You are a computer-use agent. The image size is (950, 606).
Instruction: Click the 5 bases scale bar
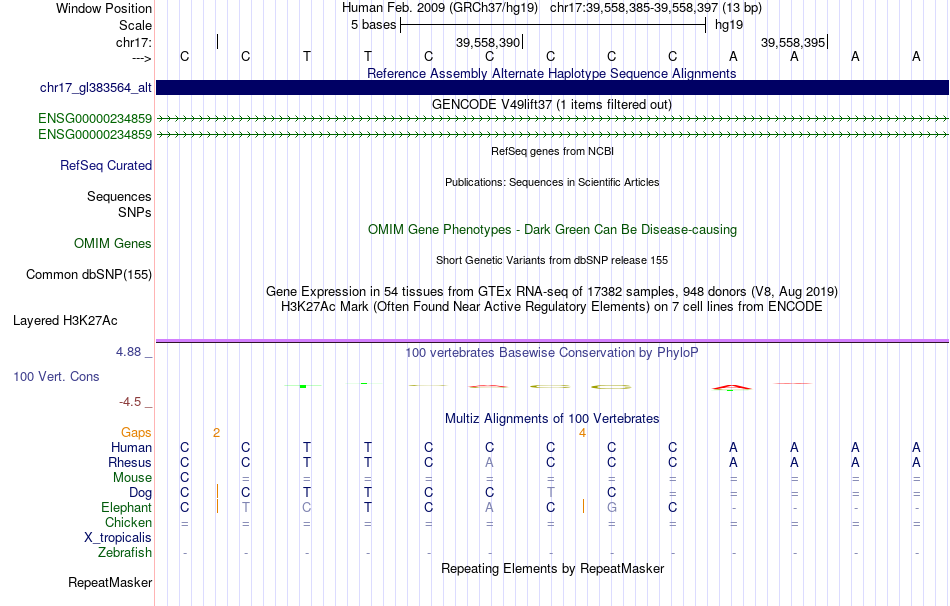553,25
